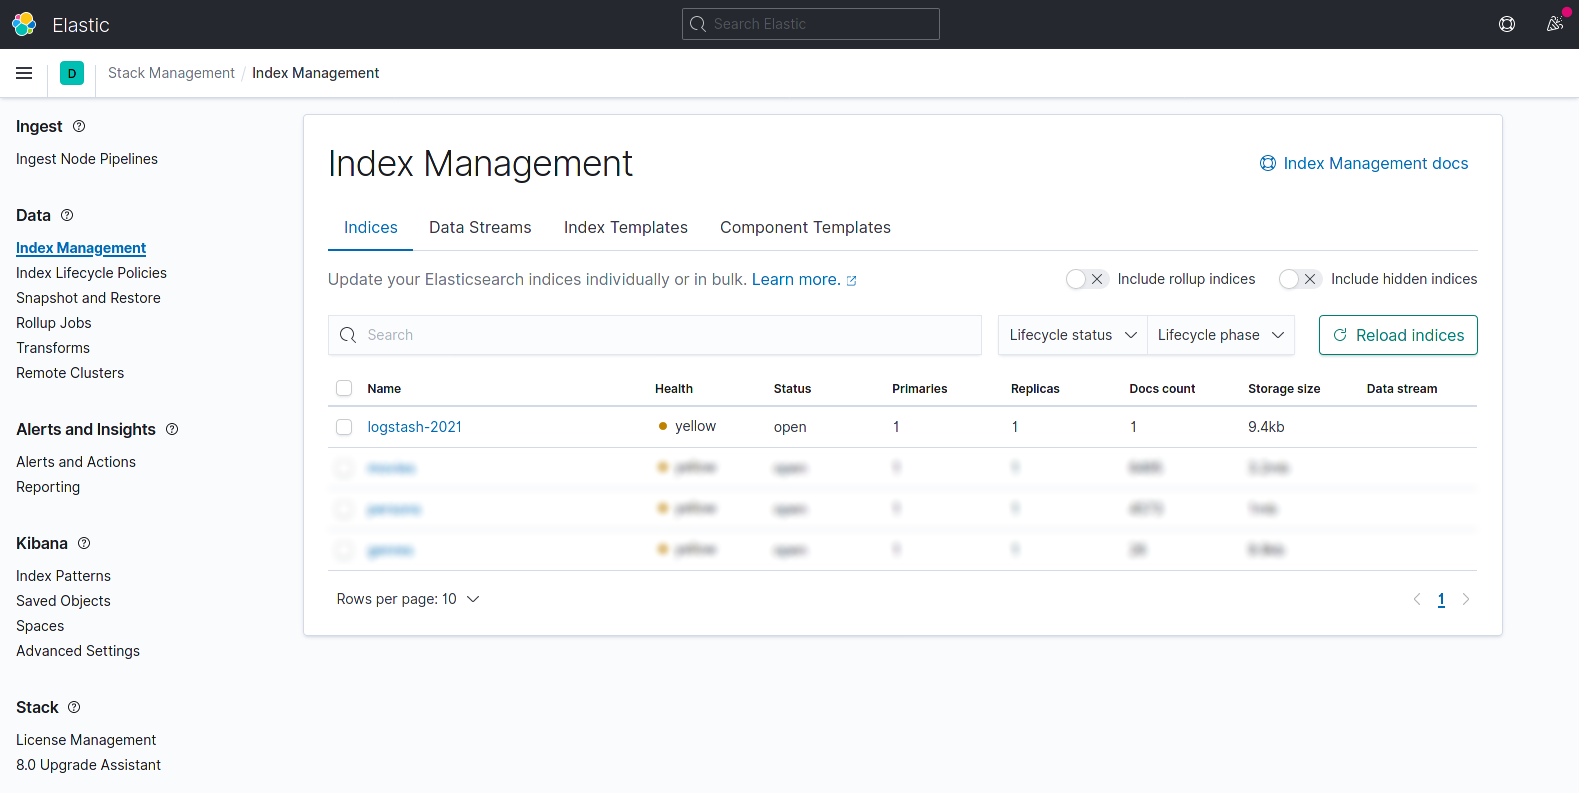The image size is (1579, 793).
Task: Sort table by Primaries column
Action: pos(920,389)
